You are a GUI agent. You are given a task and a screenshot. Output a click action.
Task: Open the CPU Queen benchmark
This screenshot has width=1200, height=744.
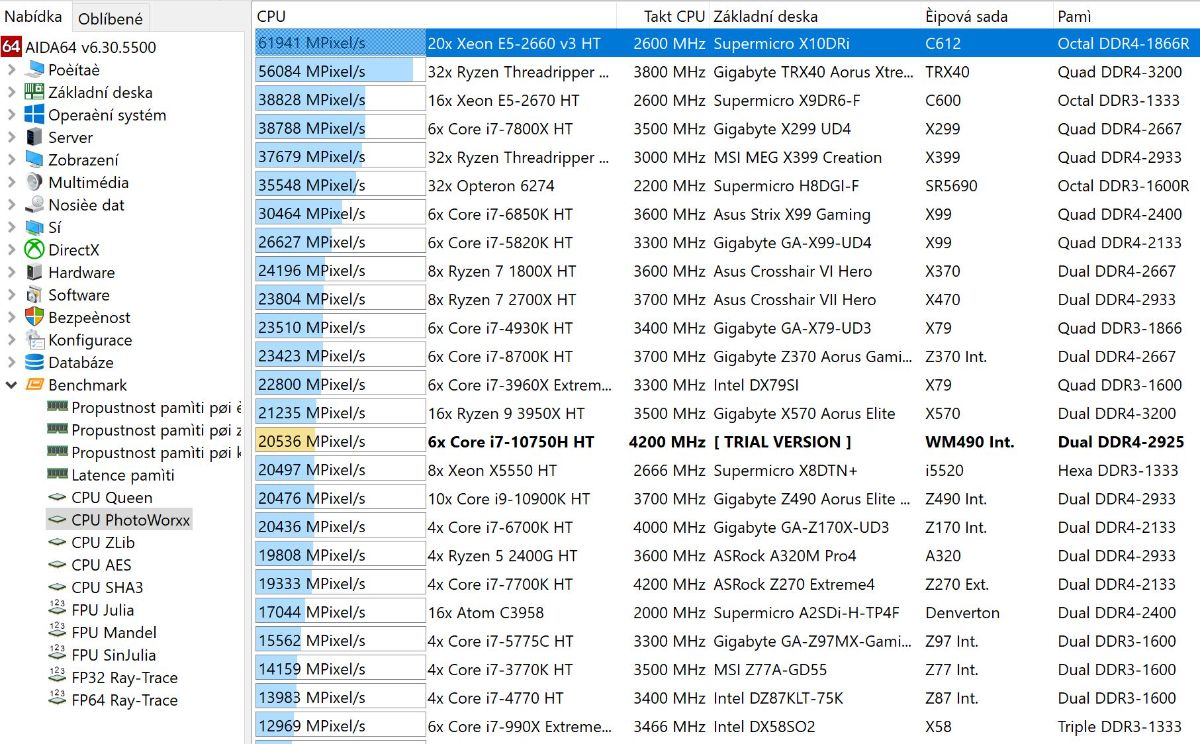(111, 497)
